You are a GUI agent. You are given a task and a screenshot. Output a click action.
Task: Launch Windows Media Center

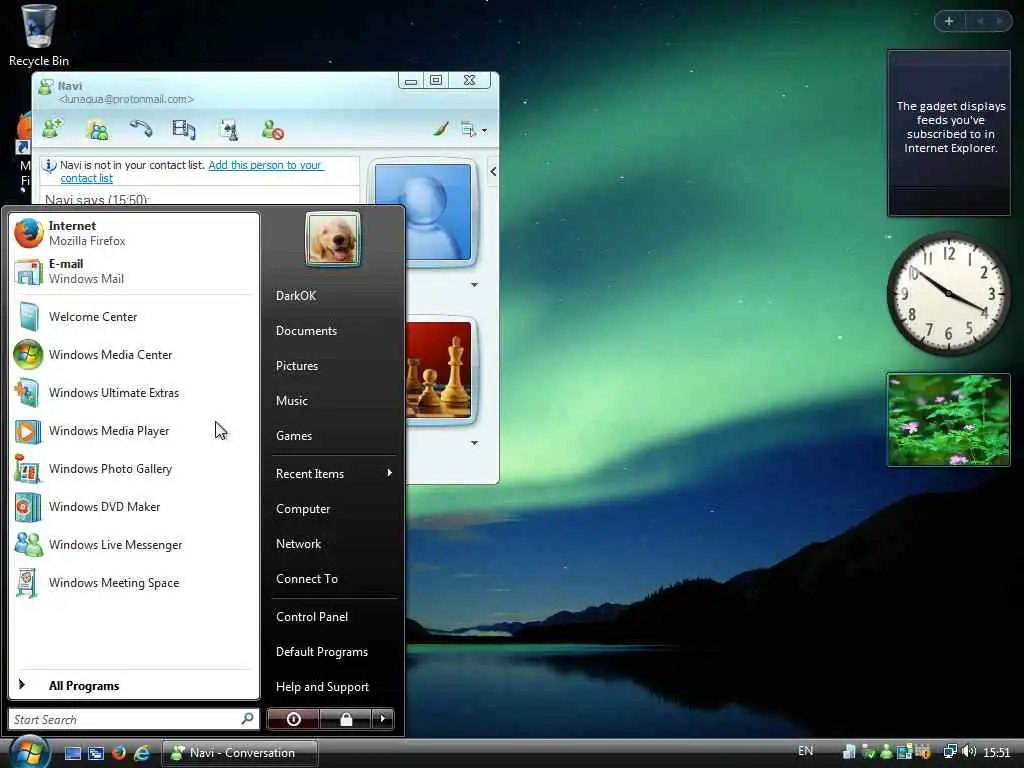point(134,355)
